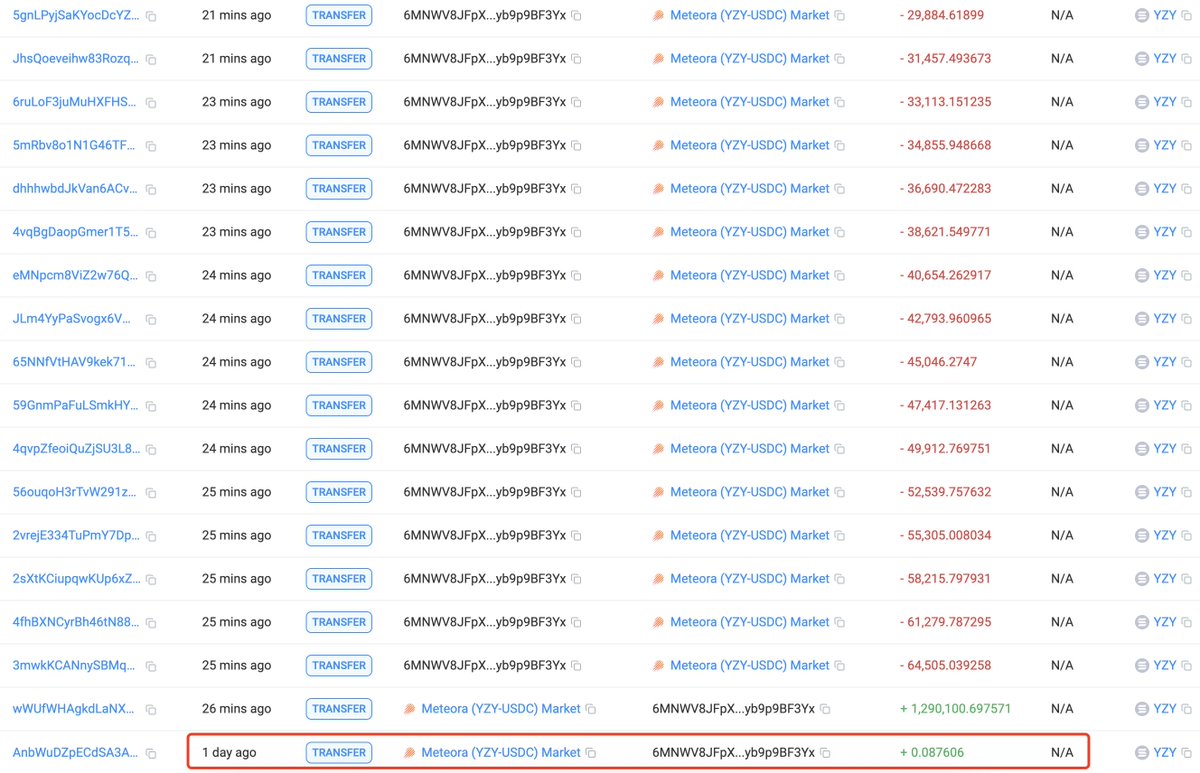
Task: Copy sender address in the -42,793.960965 row
Action: click(577, 319)
